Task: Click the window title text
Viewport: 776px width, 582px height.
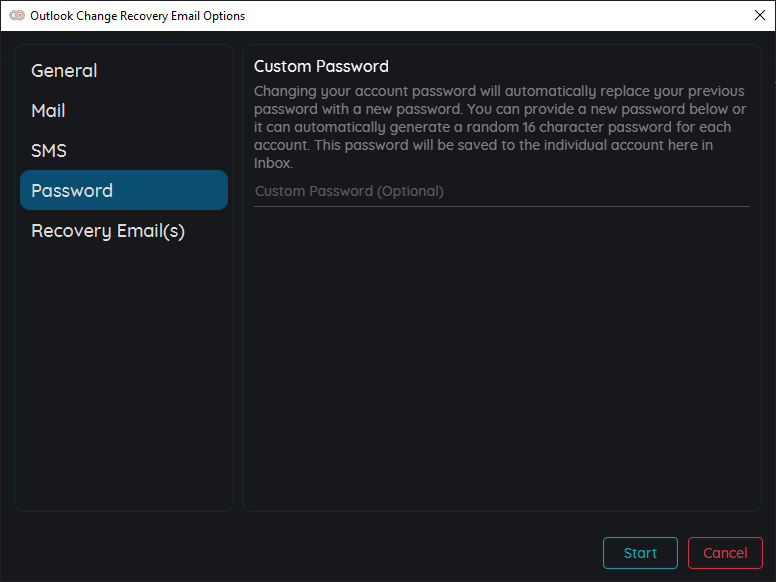Action: pyautogui.click(x=138, y=16)
